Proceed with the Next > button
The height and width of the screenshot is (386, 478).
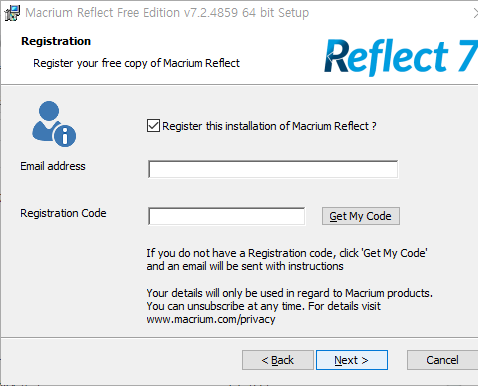tap(352, 360)
